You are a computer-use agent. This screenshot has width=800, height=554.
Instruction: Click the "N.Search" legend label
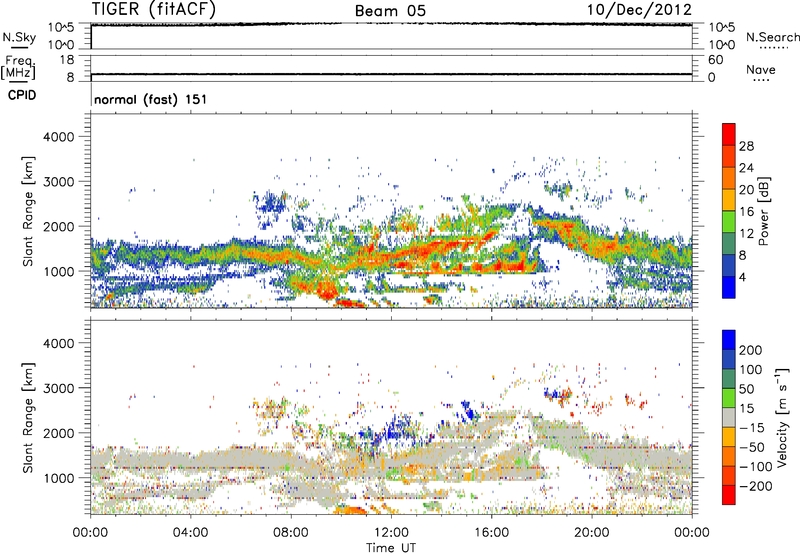pyautogui.click(x=772, y=37)
